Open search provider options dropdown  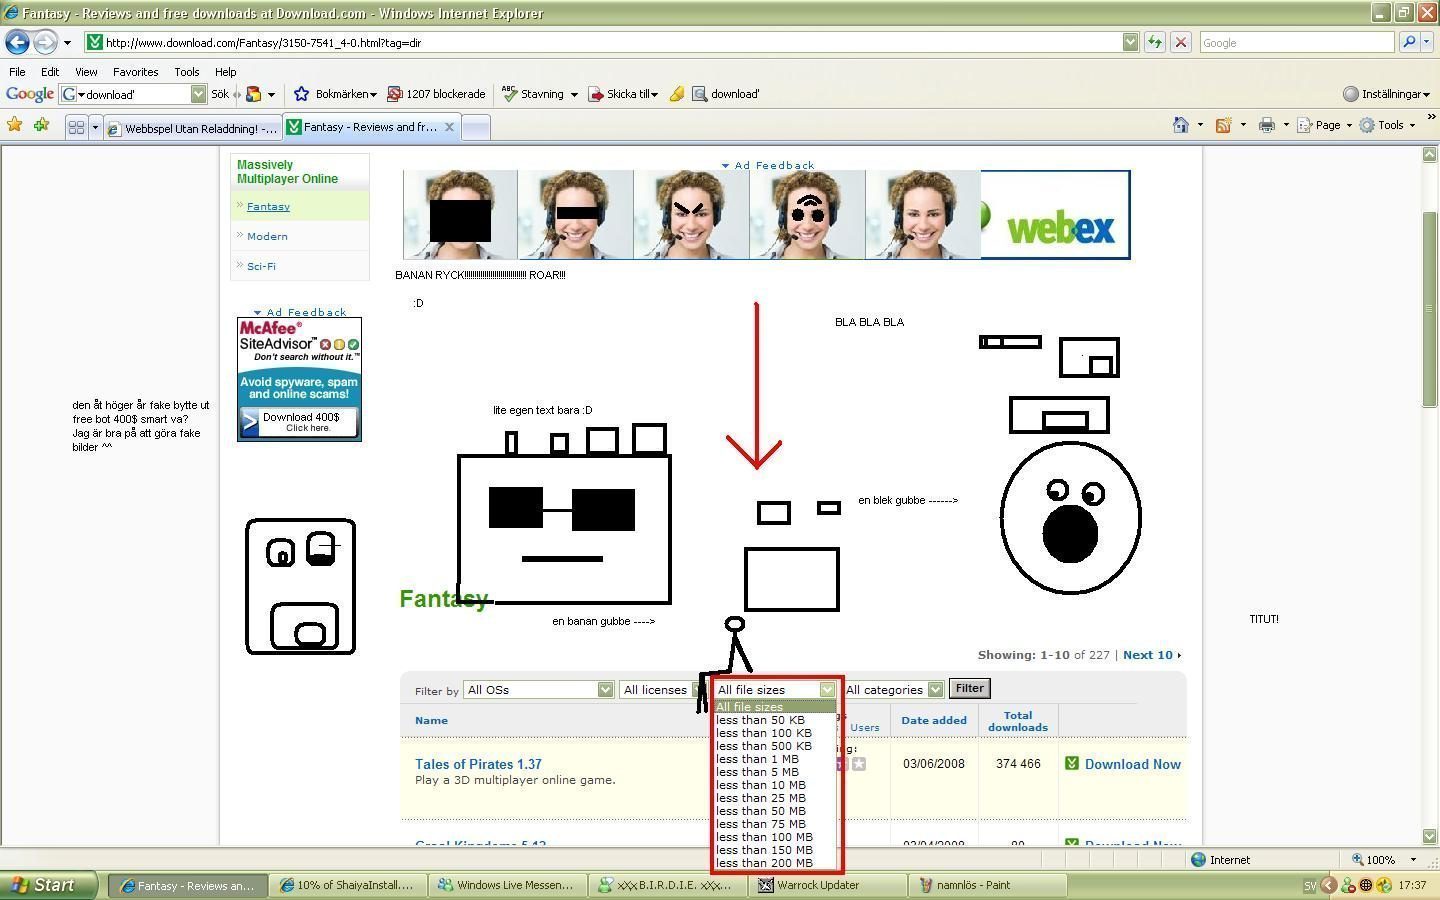click(x=1427, y=42)
